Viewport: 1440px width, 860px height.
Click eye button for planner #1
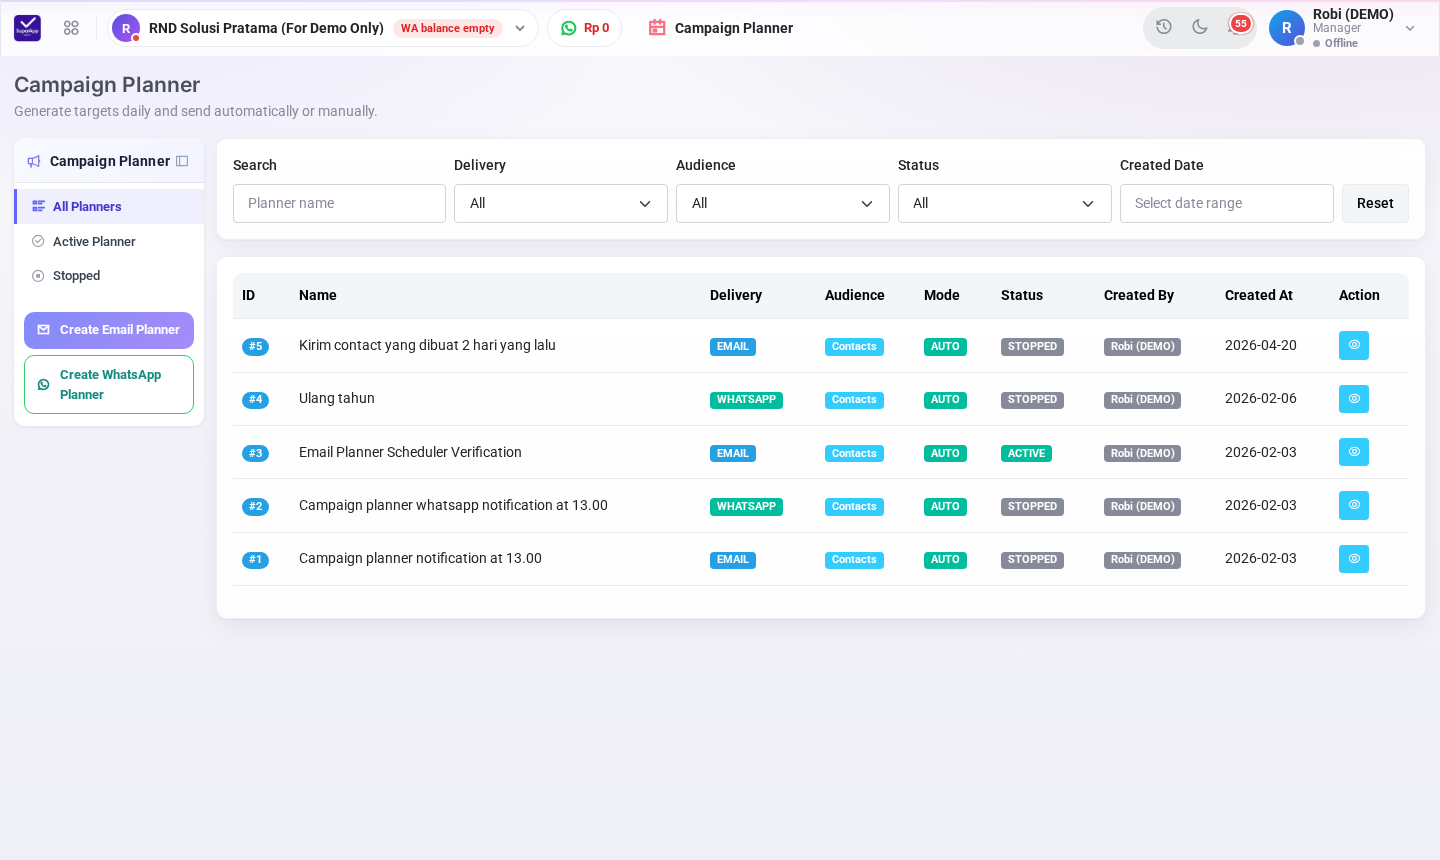pyautogui.click(x=1354, y=559)
